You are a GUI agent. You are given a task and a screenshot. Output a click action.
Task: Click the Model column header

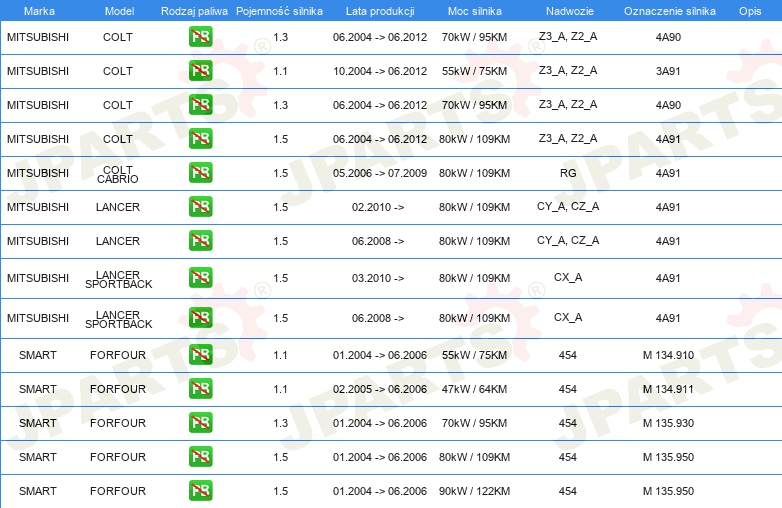[x=119, y=11]
